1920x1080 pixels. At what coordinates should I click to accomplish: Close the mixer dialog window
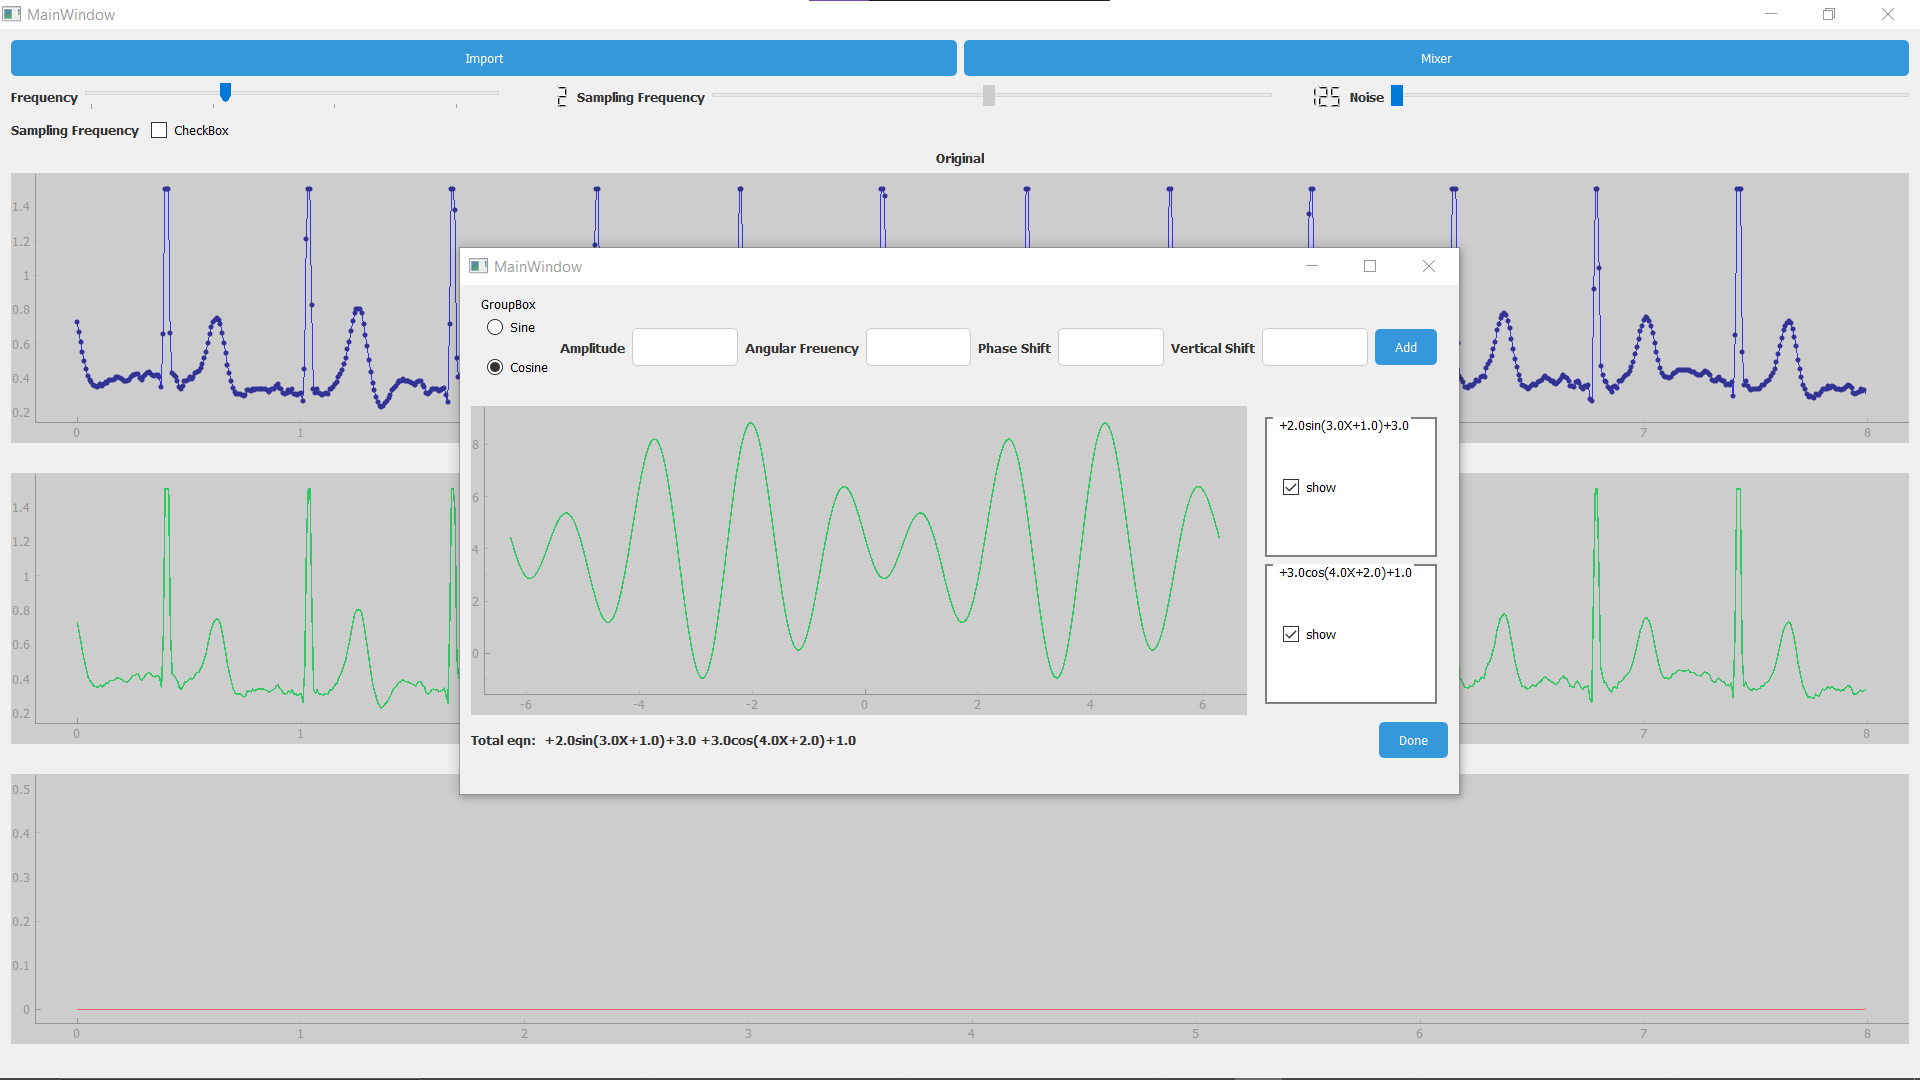click(1428, 266)
